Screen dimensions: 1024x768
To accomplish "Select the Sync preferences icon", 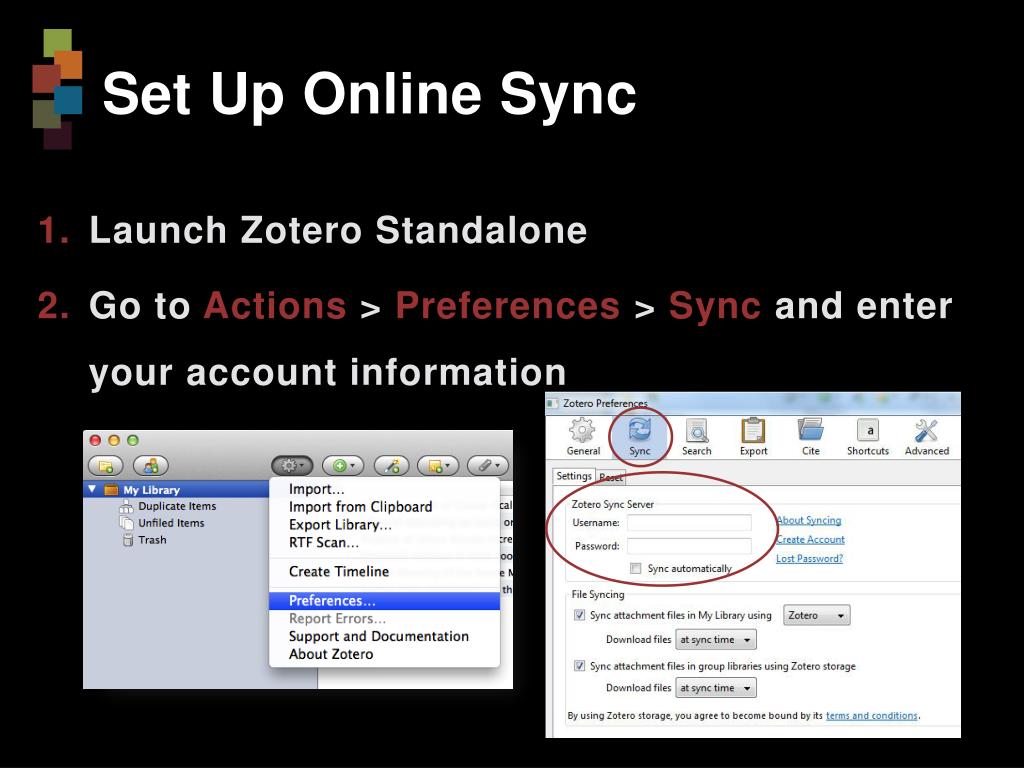I will tap(639, 437).
